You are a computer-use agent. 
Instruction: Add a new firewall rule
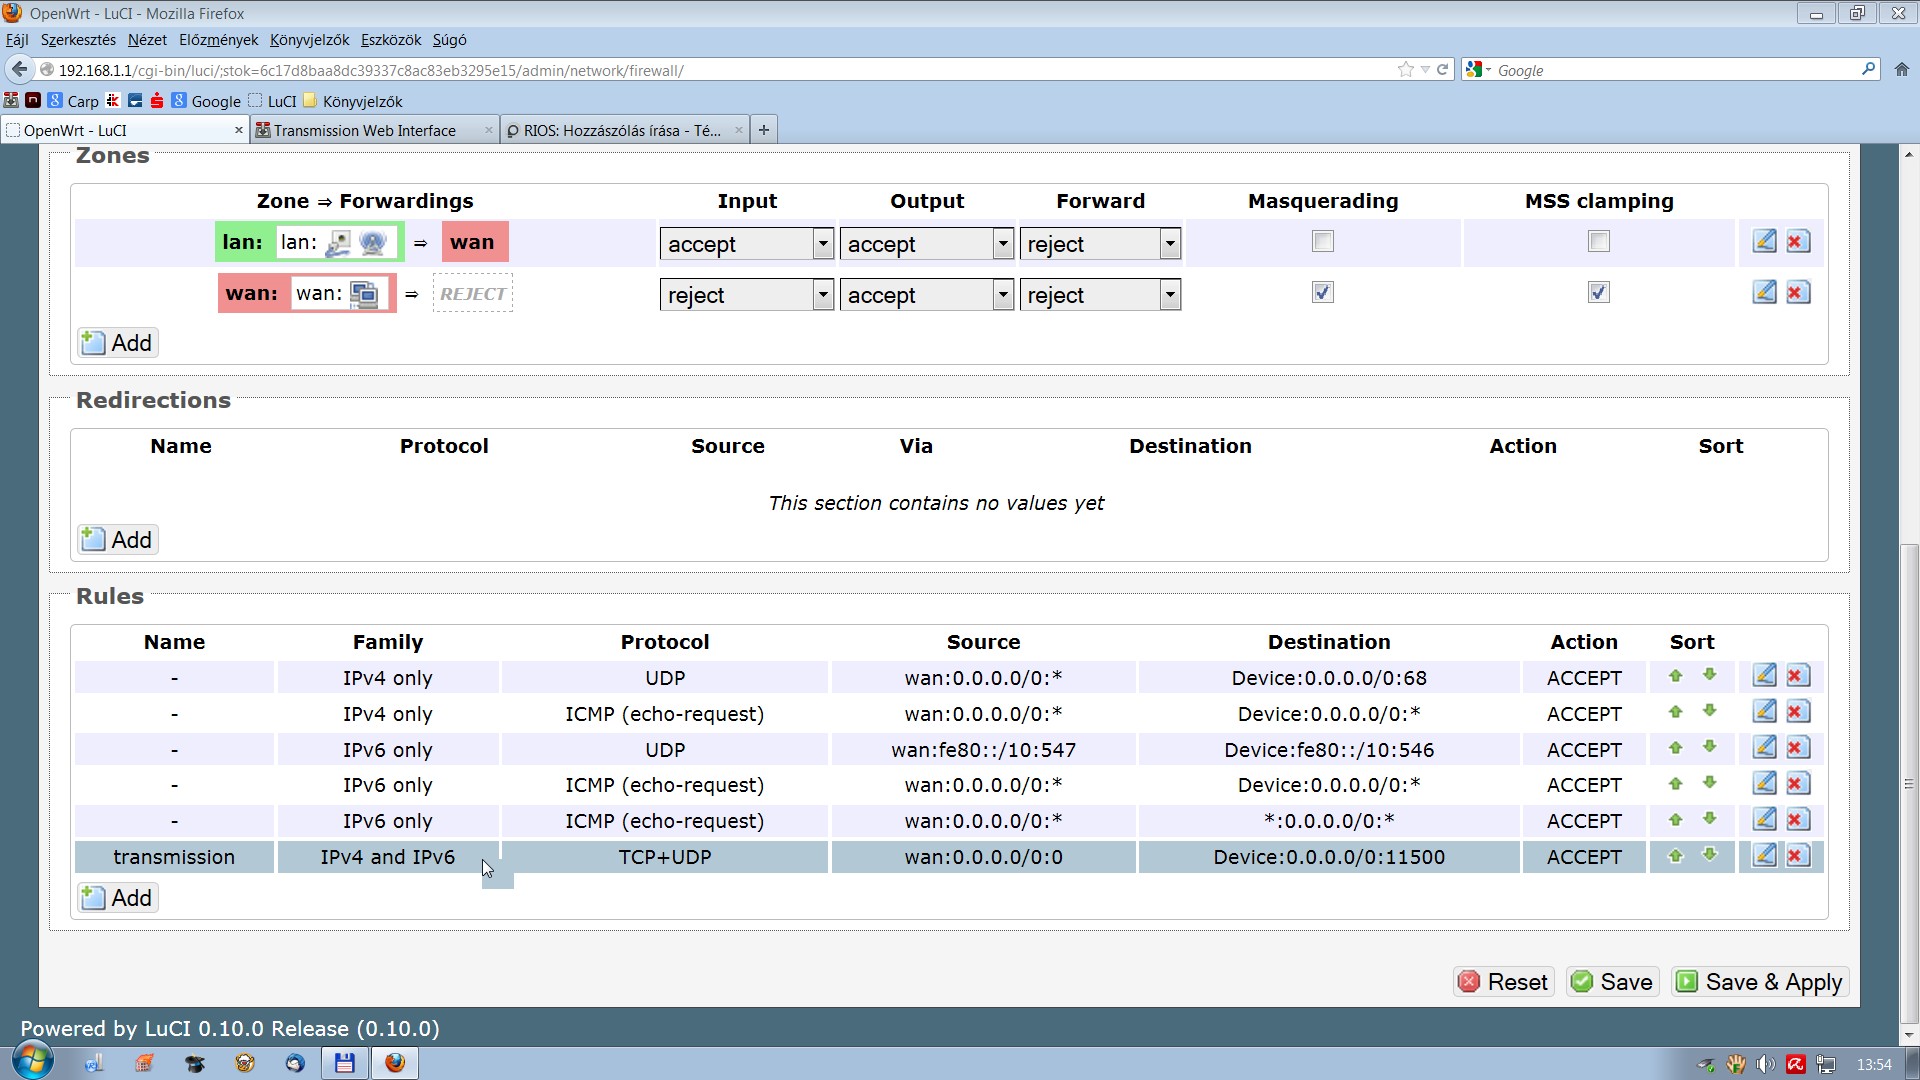[x=118, y=898]
